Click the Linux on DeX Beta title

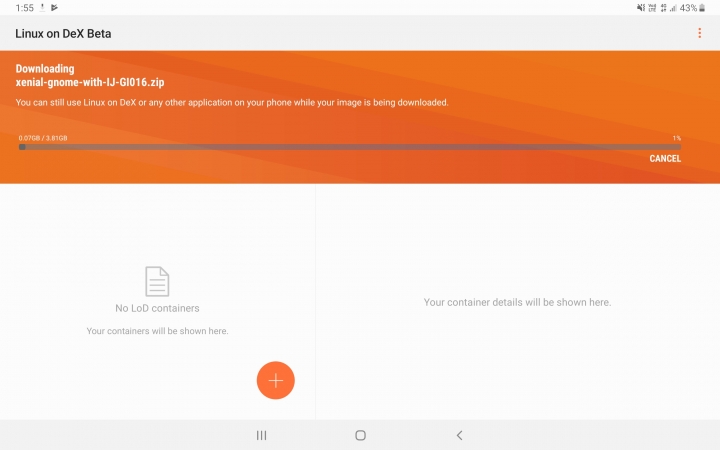63,34
